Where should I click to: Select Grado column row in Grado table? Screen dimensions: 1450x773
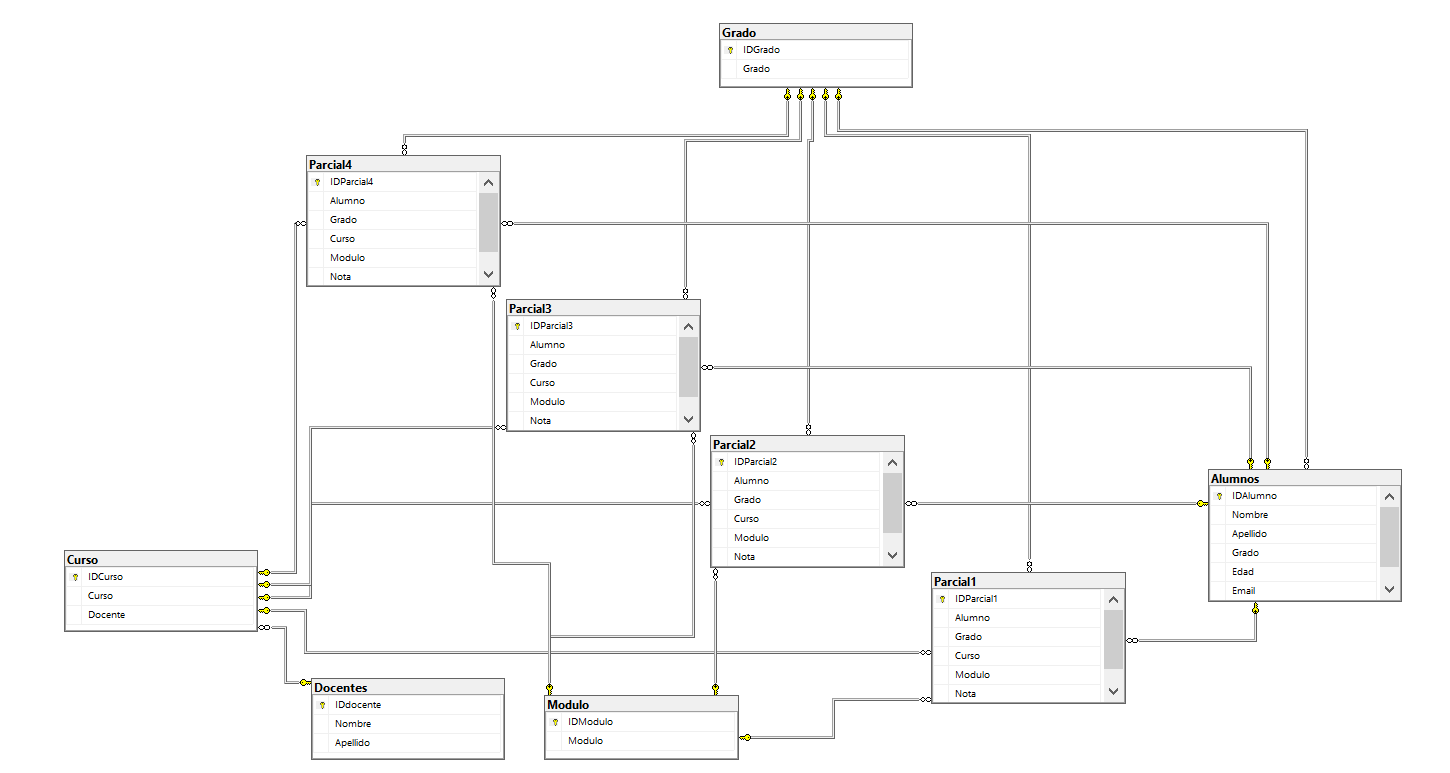(x=815, y=69)
